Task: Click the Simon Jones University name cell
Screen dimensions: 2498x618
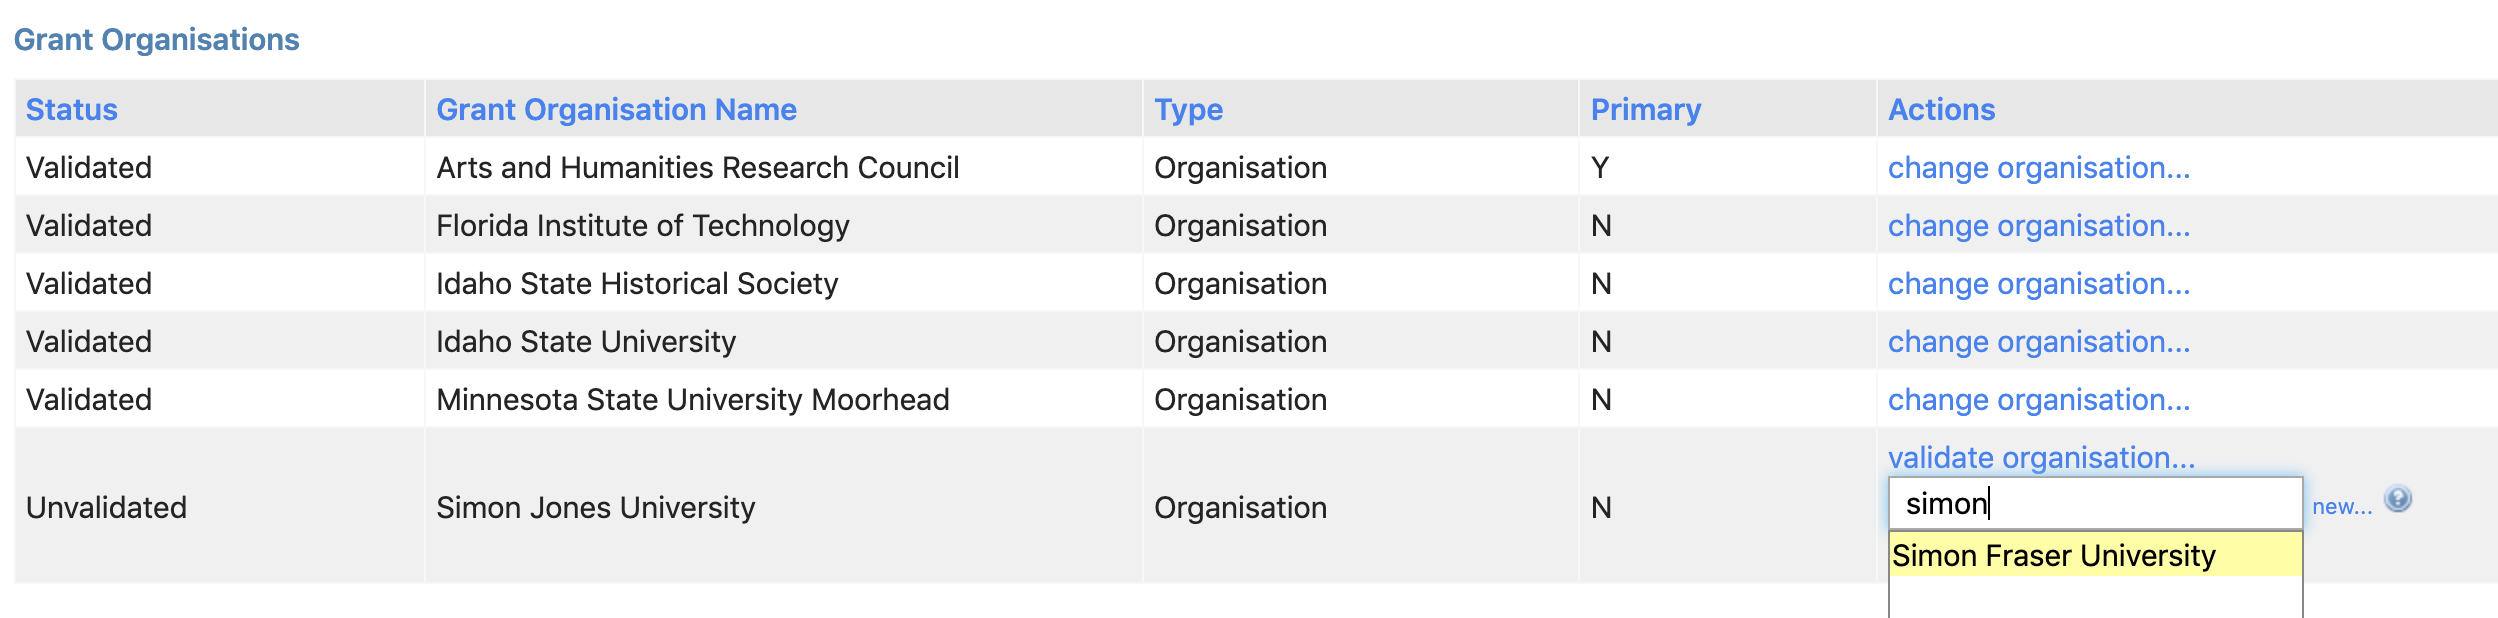Action: pos(595,508)
